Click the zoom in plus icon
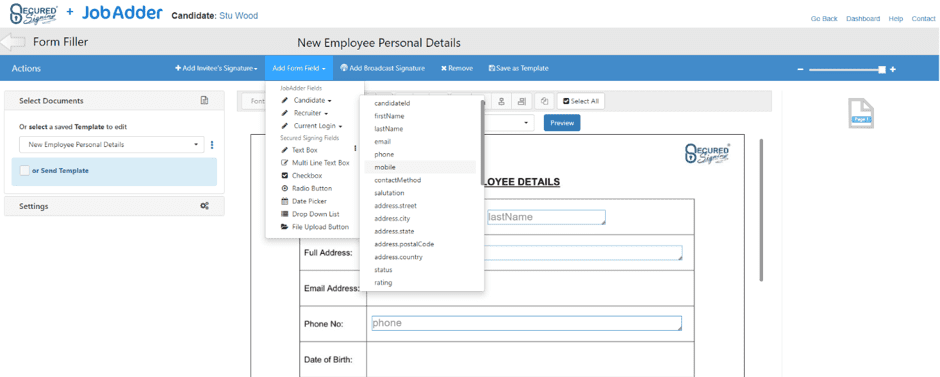Viewport: 940px width, 377px height. click(893, 70)
